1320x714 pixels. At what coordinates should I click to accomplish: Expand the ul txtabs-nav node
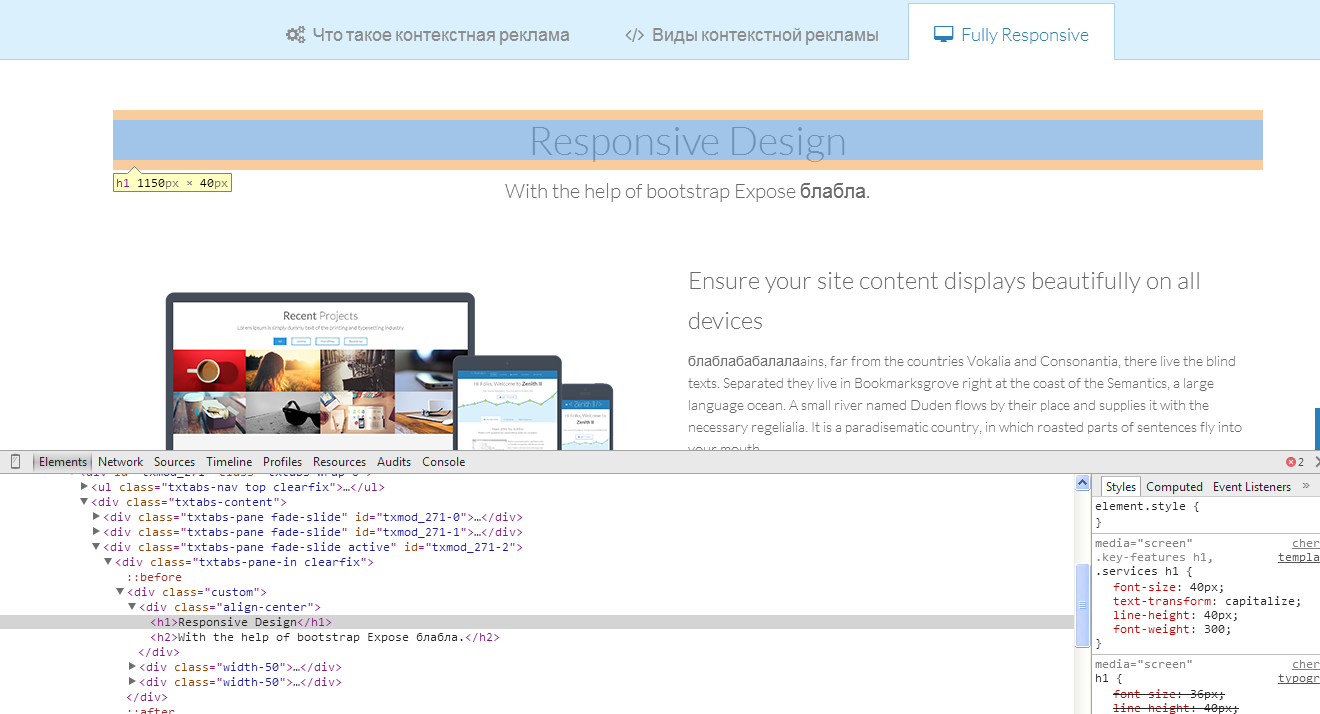pos(85,487)
